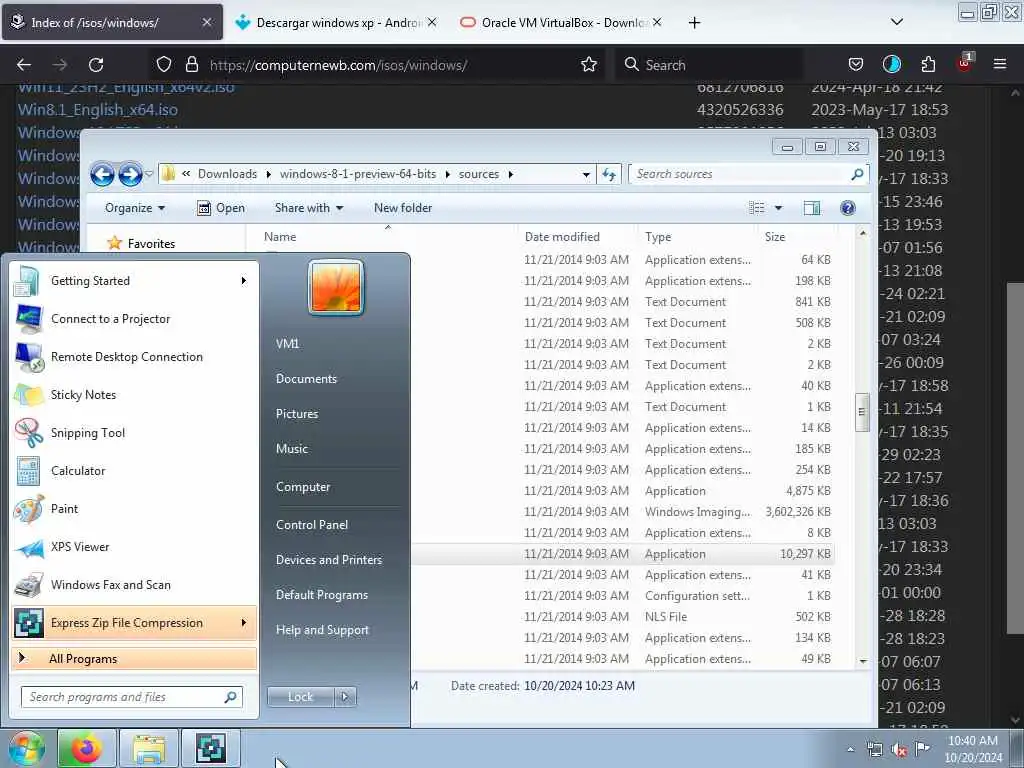This screenshot has height=768, width=1024.
Task: Open Firefox from the taskbar
Action: (x=86, y=748)
